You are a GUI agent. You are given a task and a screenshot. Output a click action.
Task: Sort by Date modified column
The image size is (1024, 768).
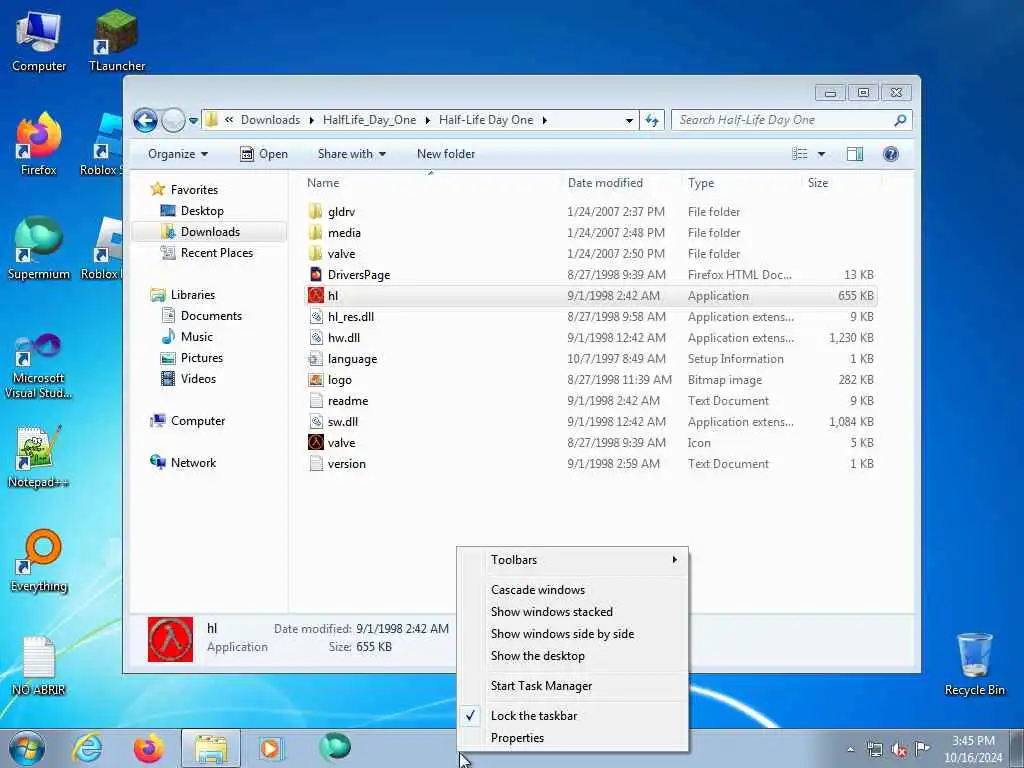[x=622, y=183]
